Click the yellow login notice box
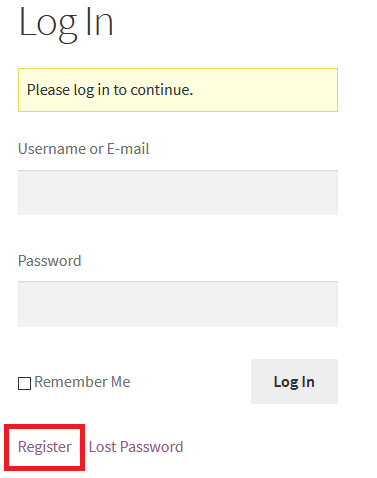The height and width of the screenshot is (478, 377). [x=178, y=90]
